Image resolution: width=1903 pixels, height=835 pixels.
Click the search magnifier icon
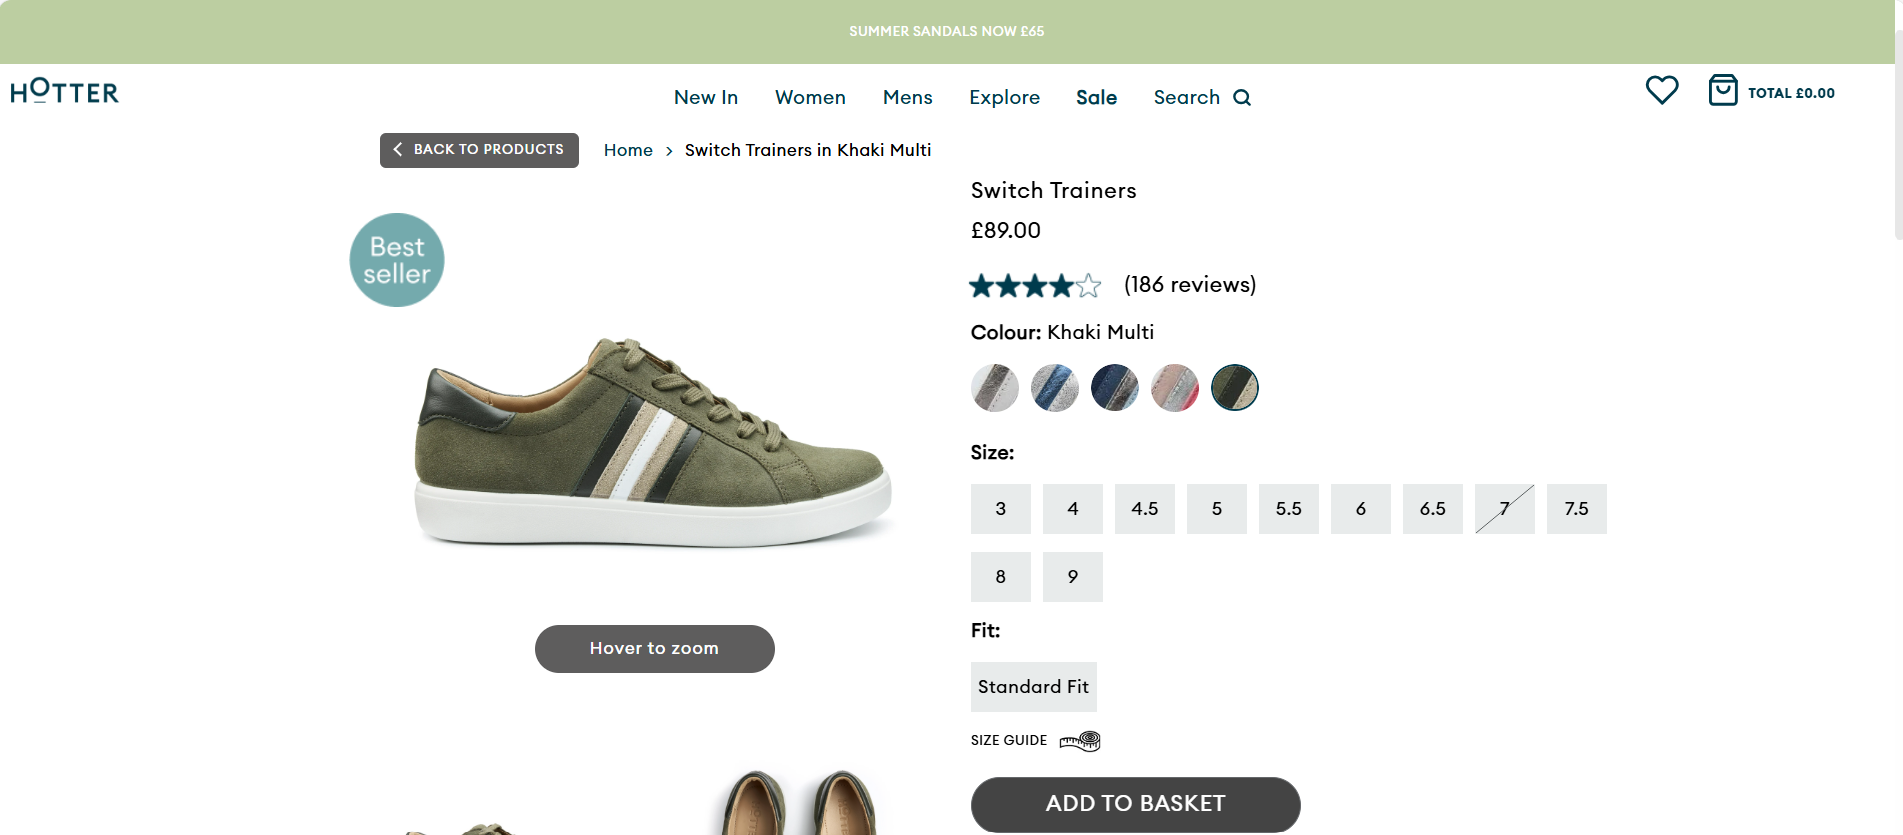click(x=1242, y=98)
